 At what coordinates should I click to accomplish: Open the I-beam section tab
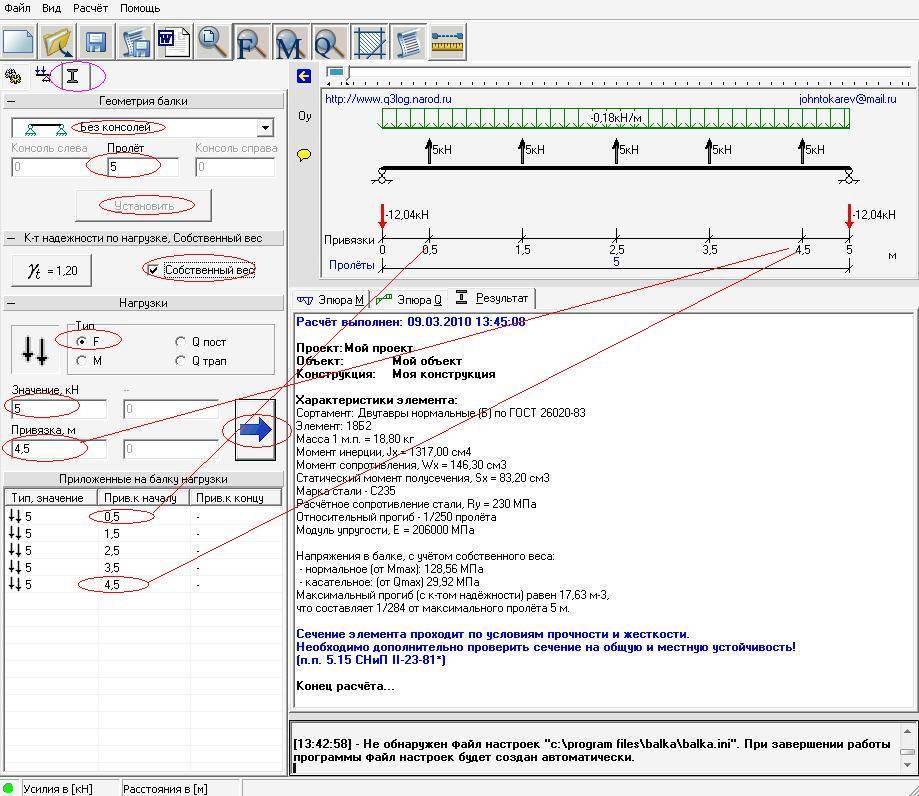[x=72, y=76]
